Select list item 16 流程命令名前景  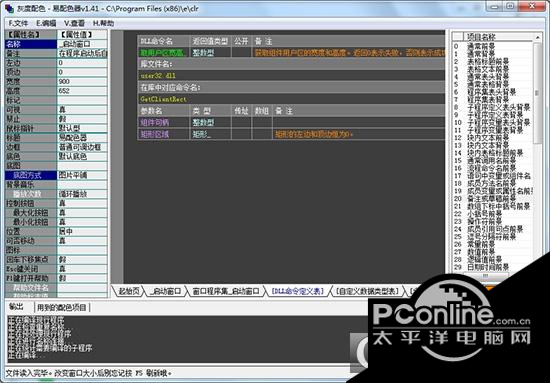pos(492,168)
